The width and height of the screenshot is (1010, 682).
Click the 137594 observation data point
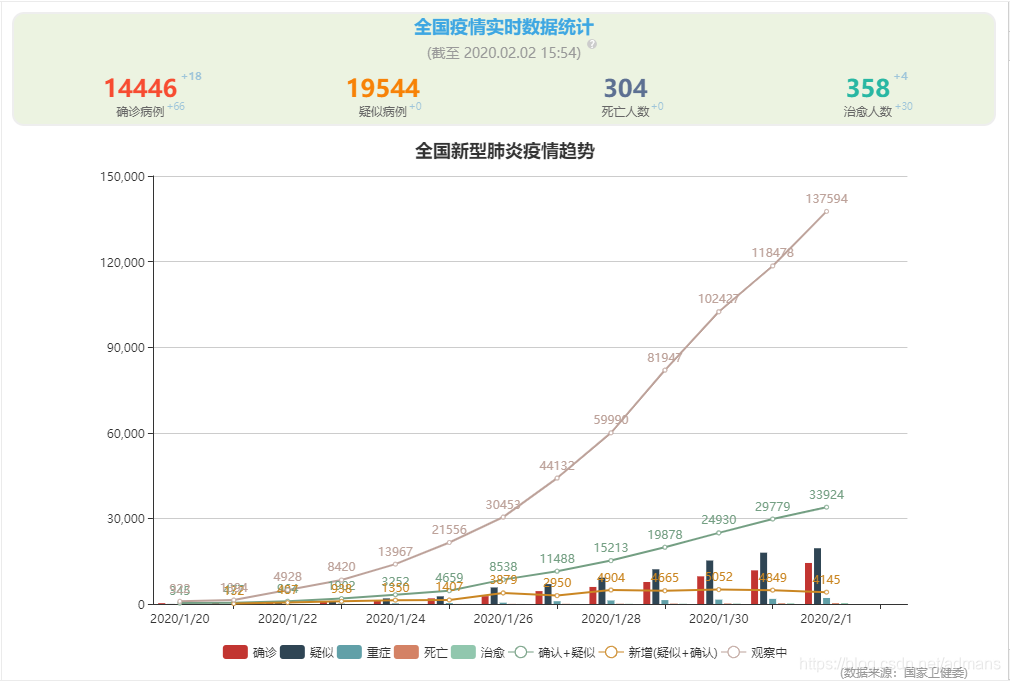click(x=826, y=211)
